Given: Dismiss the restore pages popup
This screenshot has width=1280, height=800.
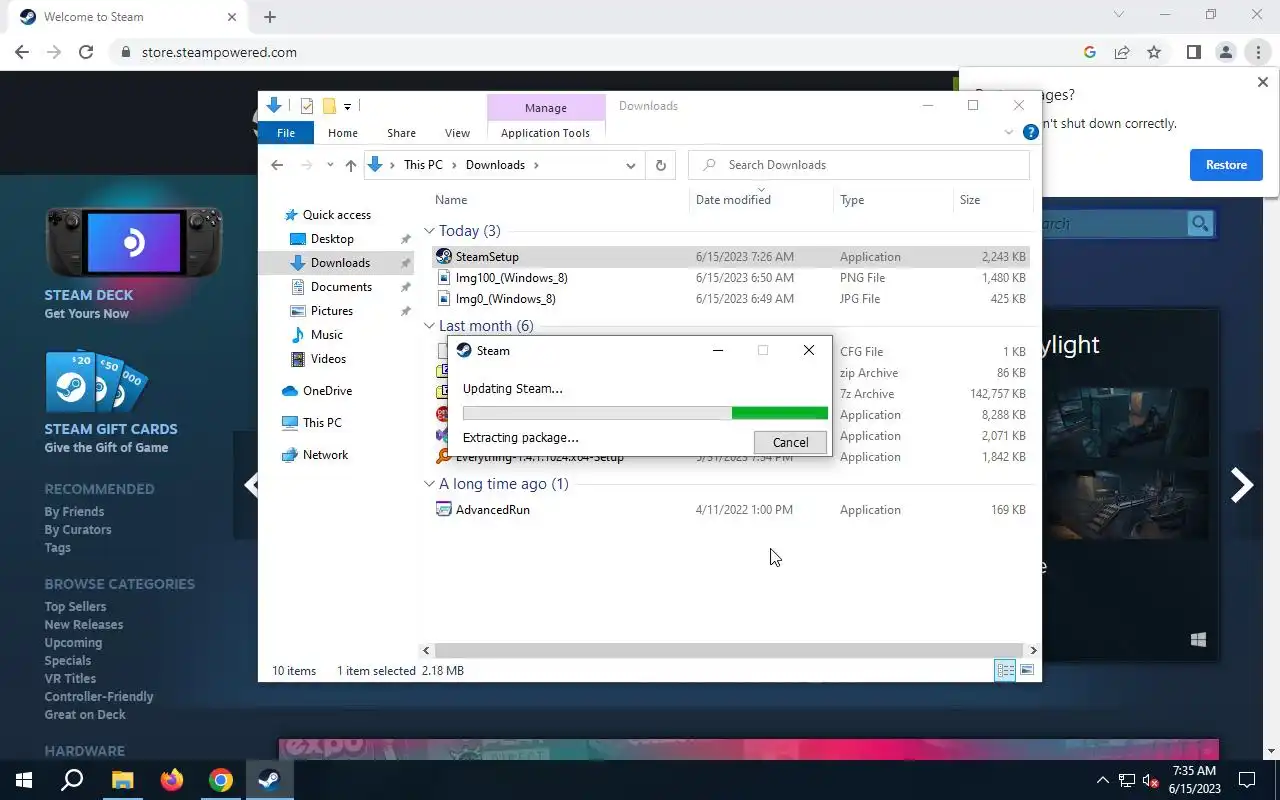Looking at the screenshot, I should coord(1262,82).
